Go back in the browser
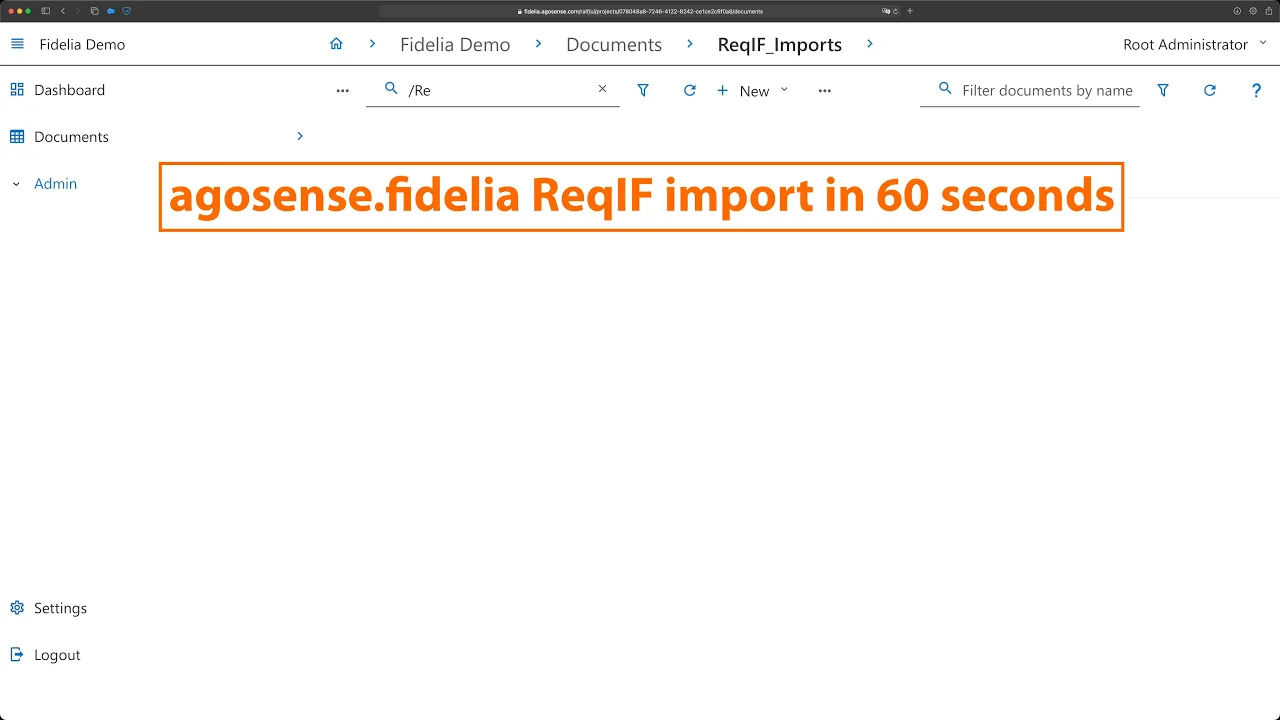Viewport: 1280px width, 720px height. click(63, 11)
